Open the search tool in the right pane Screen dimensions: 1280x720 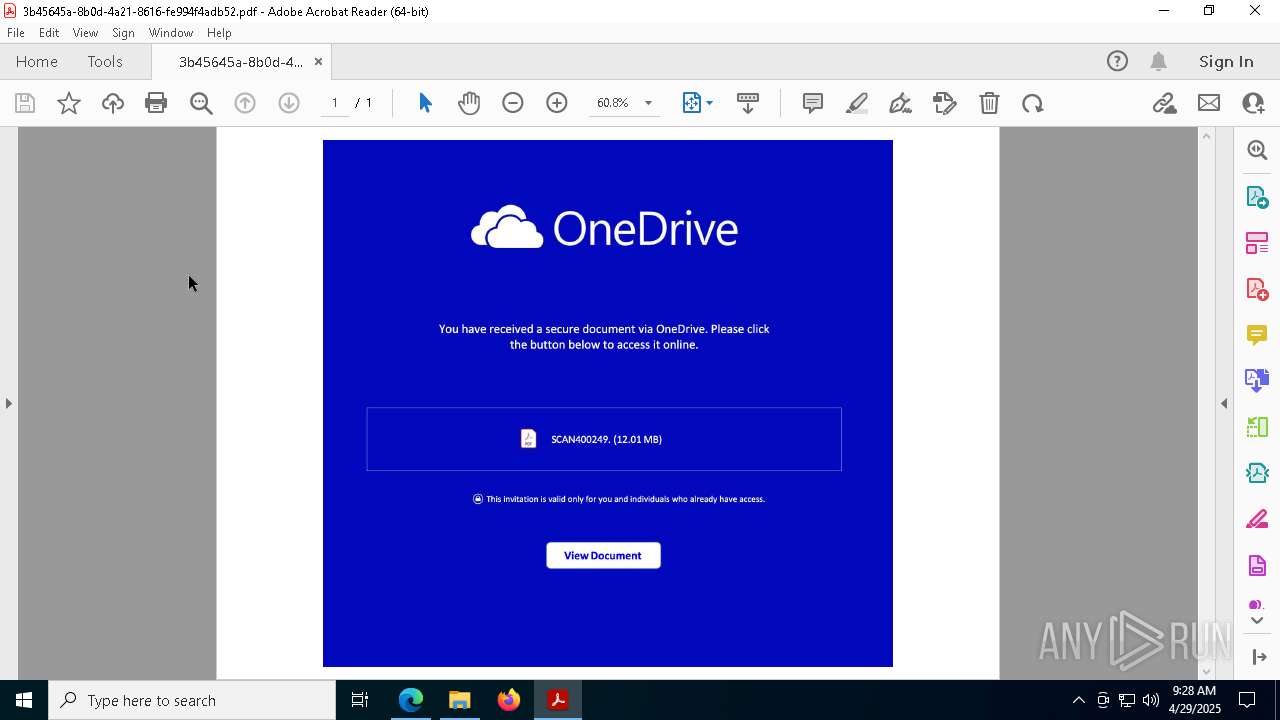point(1257,150)
